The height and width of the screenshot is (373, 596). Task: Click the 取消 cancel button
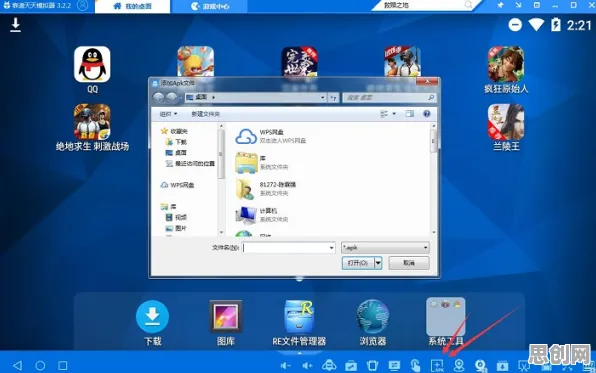click(x=409, y=263)
